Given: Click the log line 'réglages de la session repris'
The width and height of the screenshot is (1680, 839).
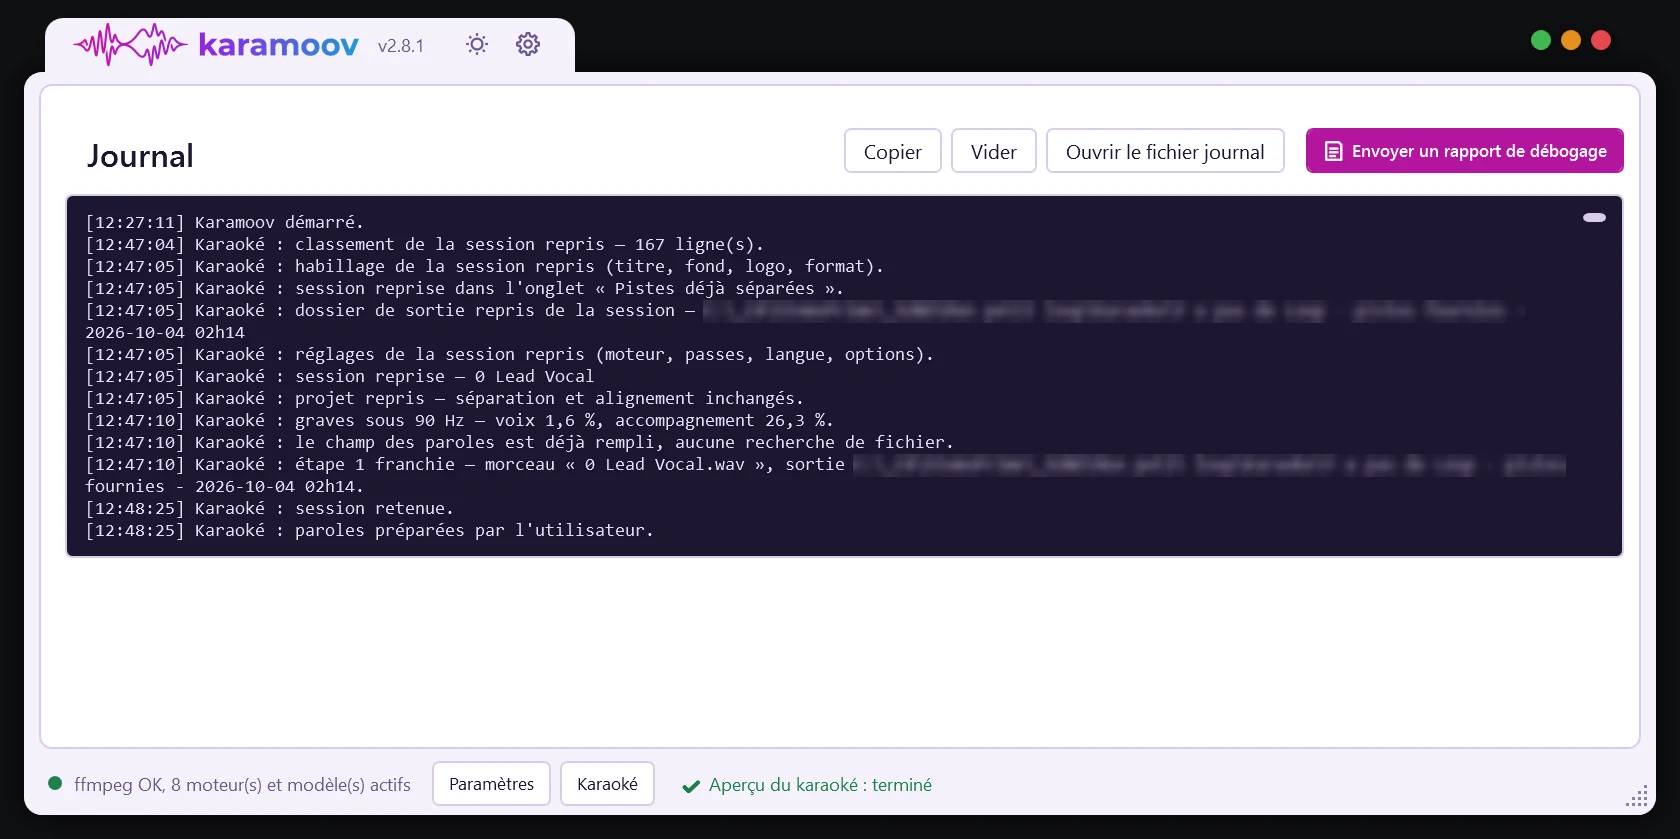Looking at the screenshot, I should [x=509, y=354].
